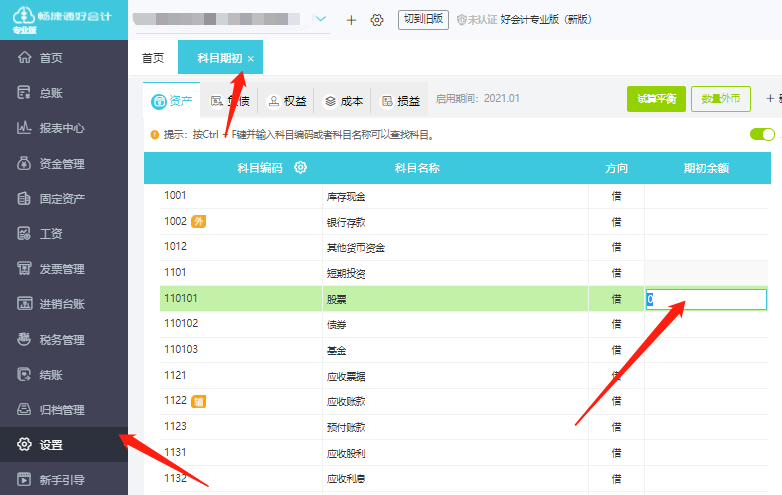Click the 试算平衡 button
The image size is (782, 495).
tap(656, 99)
